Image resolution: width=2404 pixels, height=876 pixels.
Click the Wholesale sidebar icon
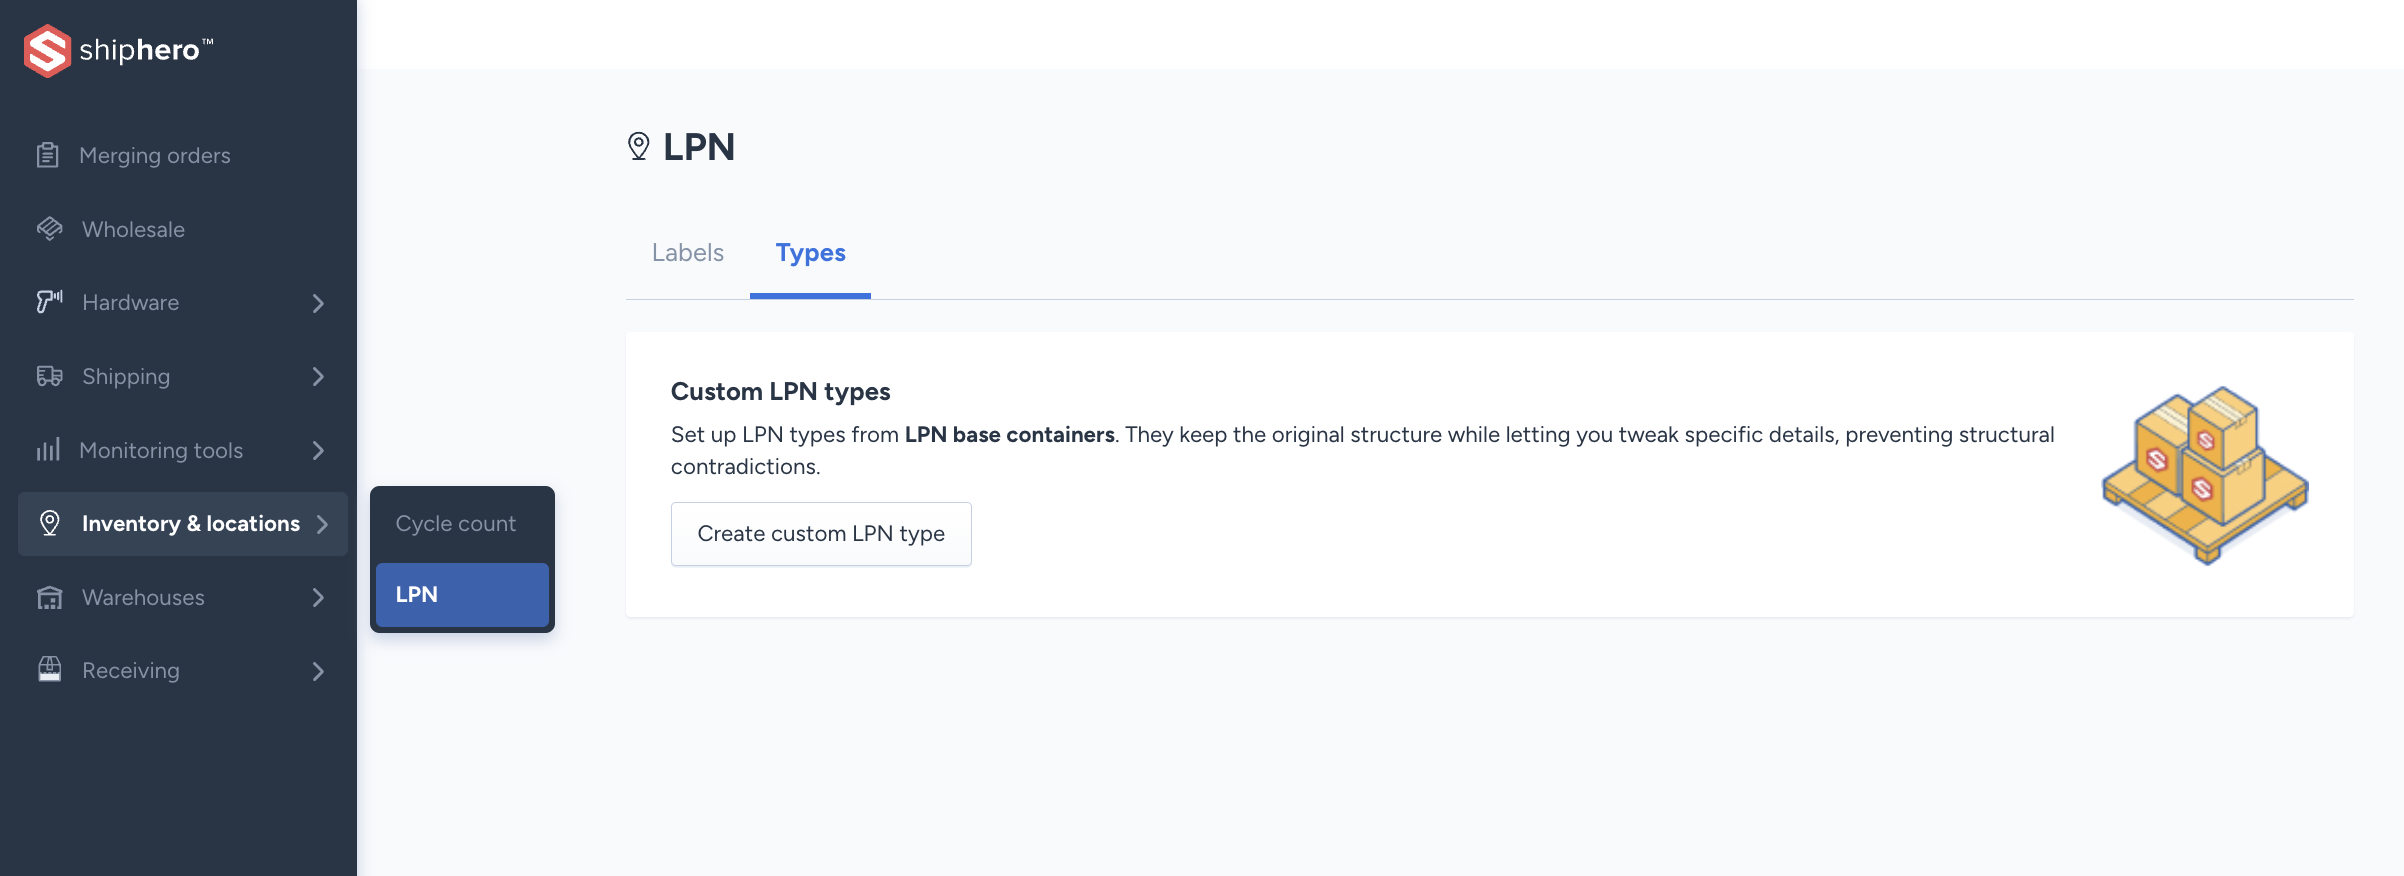click(x=49, y=229)
